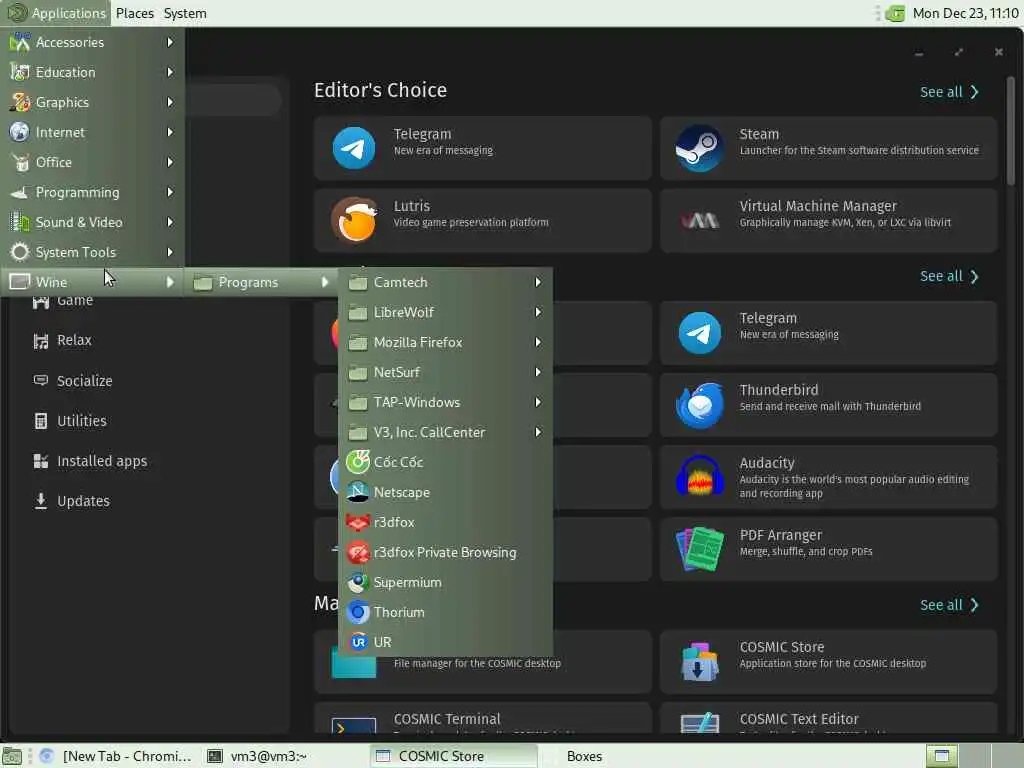Screen dimensions: 1024x768
Task: Expand the Mozilla Firefox folder submenu
Action: point(445,342)
